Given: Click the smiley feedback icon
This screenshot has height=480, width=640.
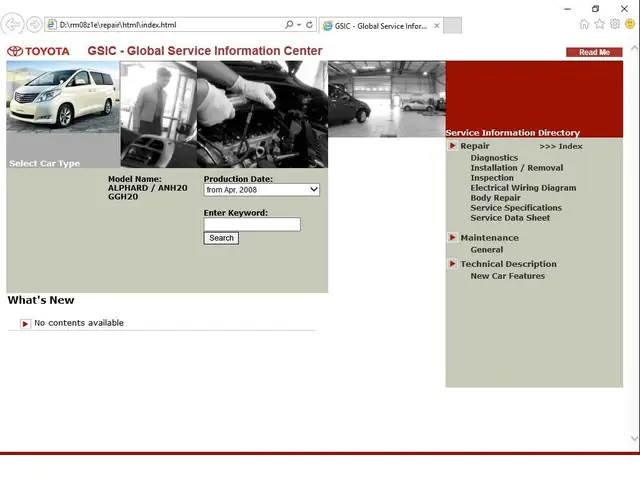Looking at the screenshot, I should 630,24.
